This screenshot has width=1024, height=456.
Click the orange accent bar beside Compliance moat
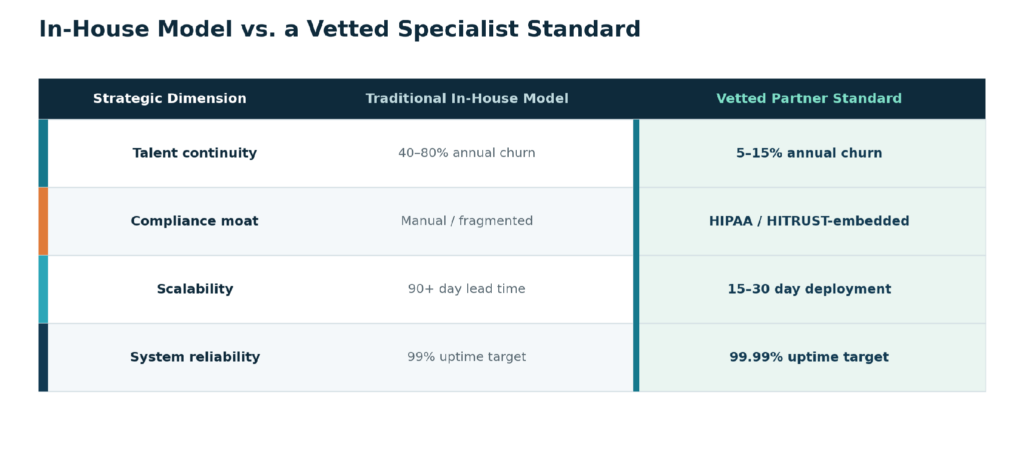point(43,221)
